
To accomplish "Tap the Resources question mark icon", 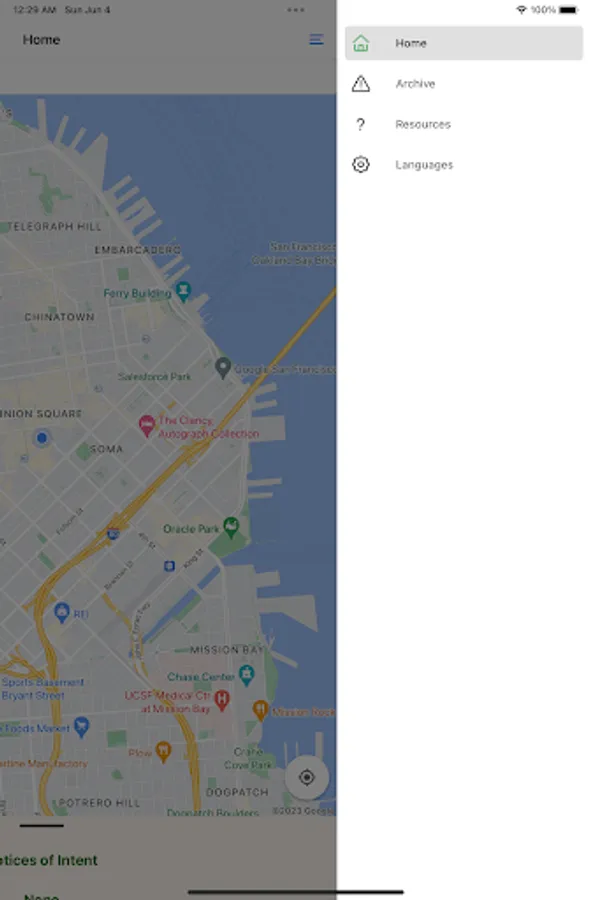I will click(x=360, y=125).
